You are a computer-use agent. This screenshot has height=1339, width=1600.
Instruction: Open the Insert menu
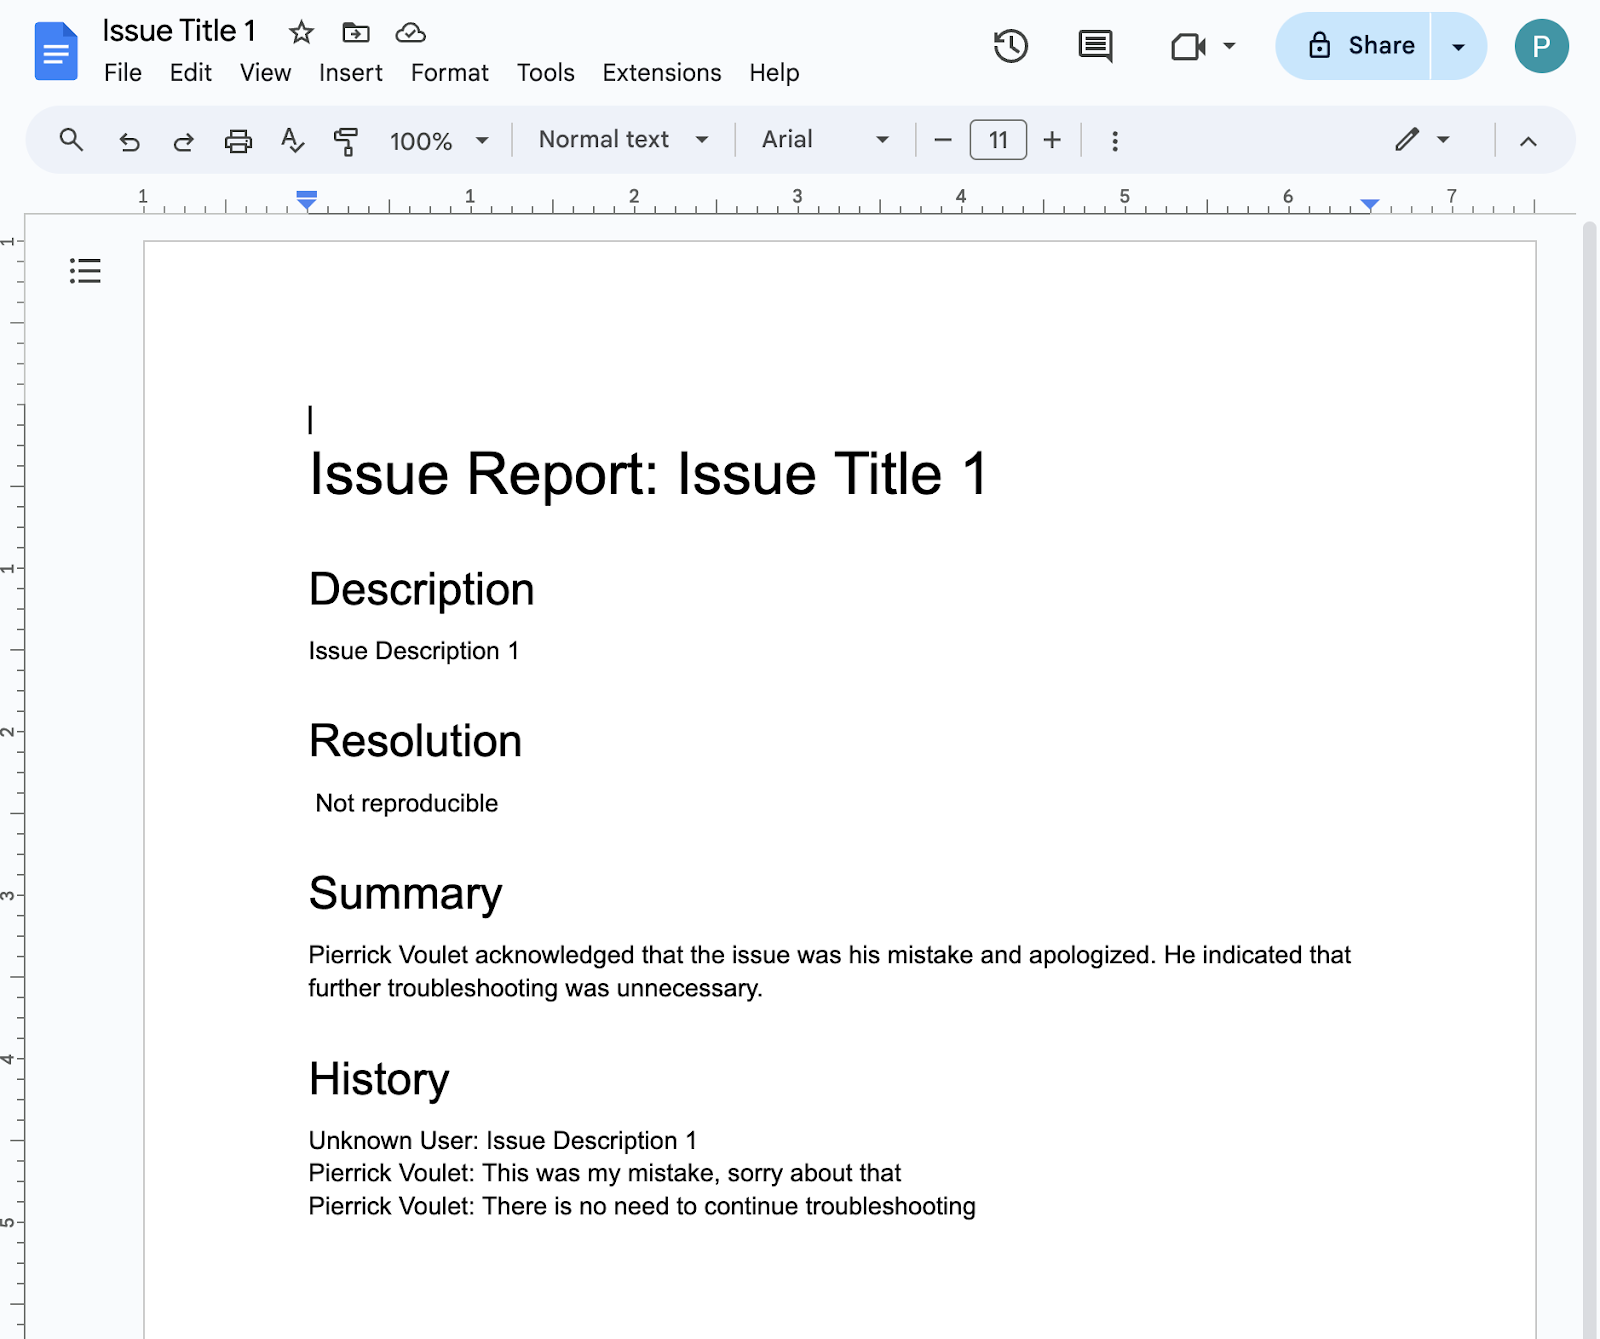pos(350,73)
